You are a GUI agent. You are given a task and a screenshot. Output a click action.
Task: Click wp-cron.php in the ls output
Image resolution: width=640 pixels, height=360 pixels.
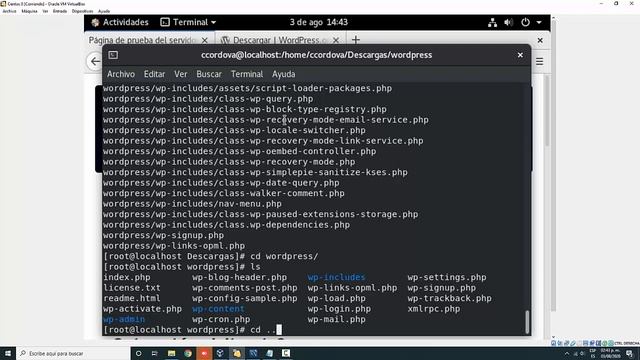(221, 319)
